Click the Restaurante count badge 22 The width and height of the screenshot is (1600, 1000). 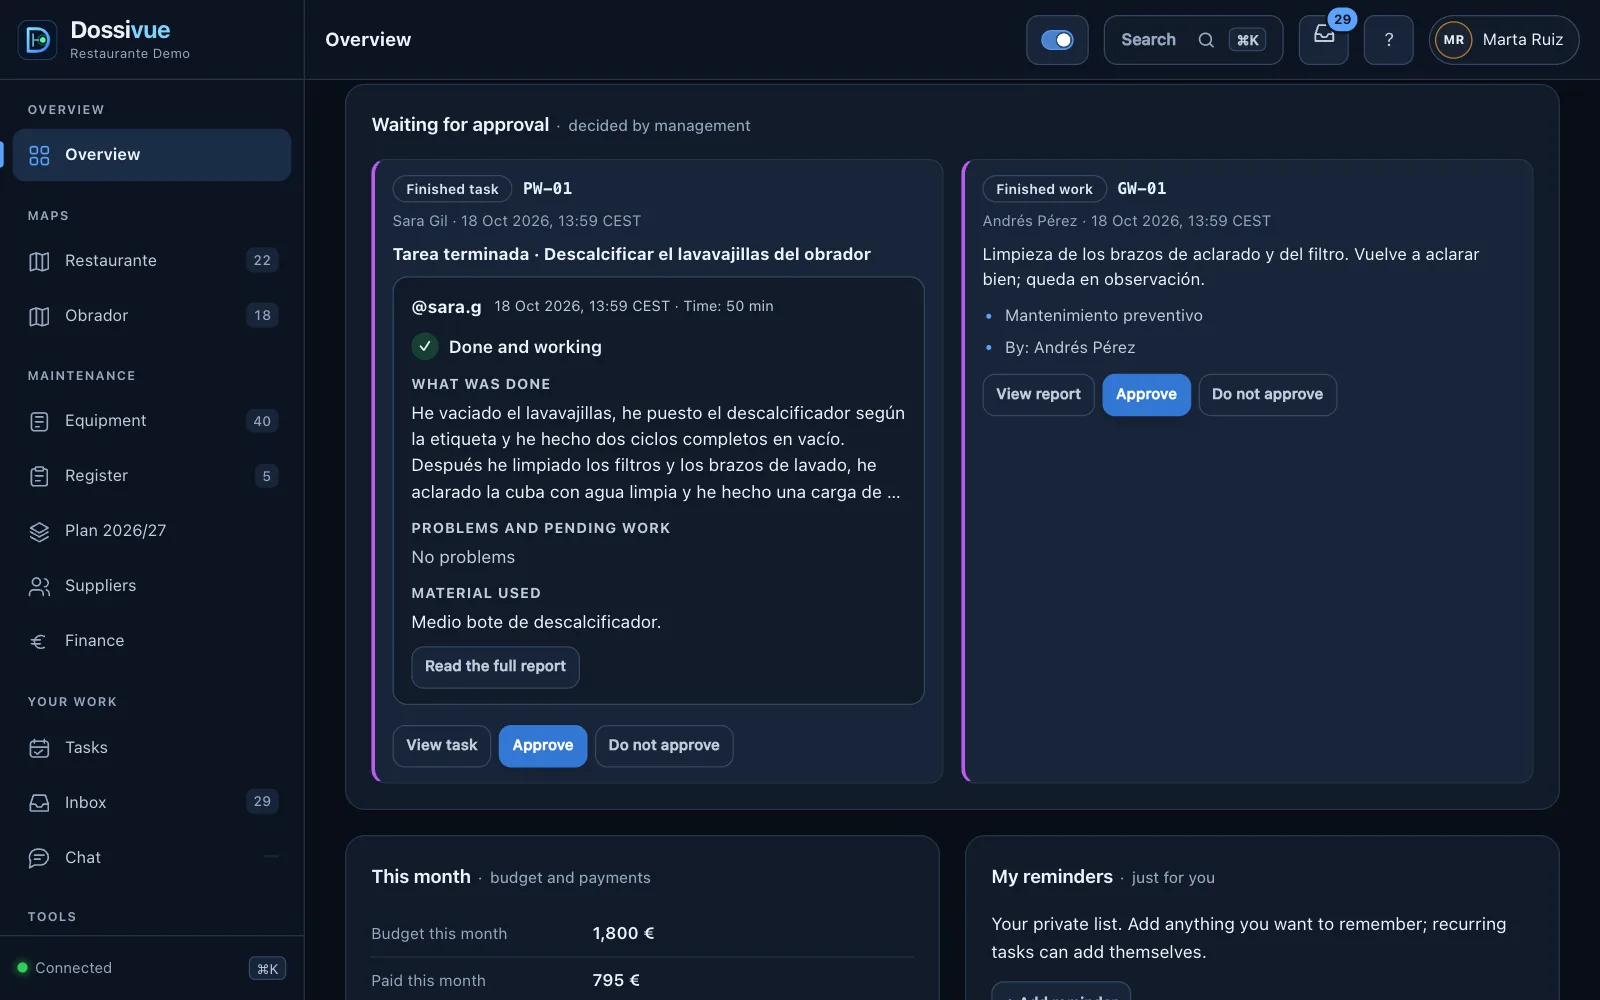[262, 261]
